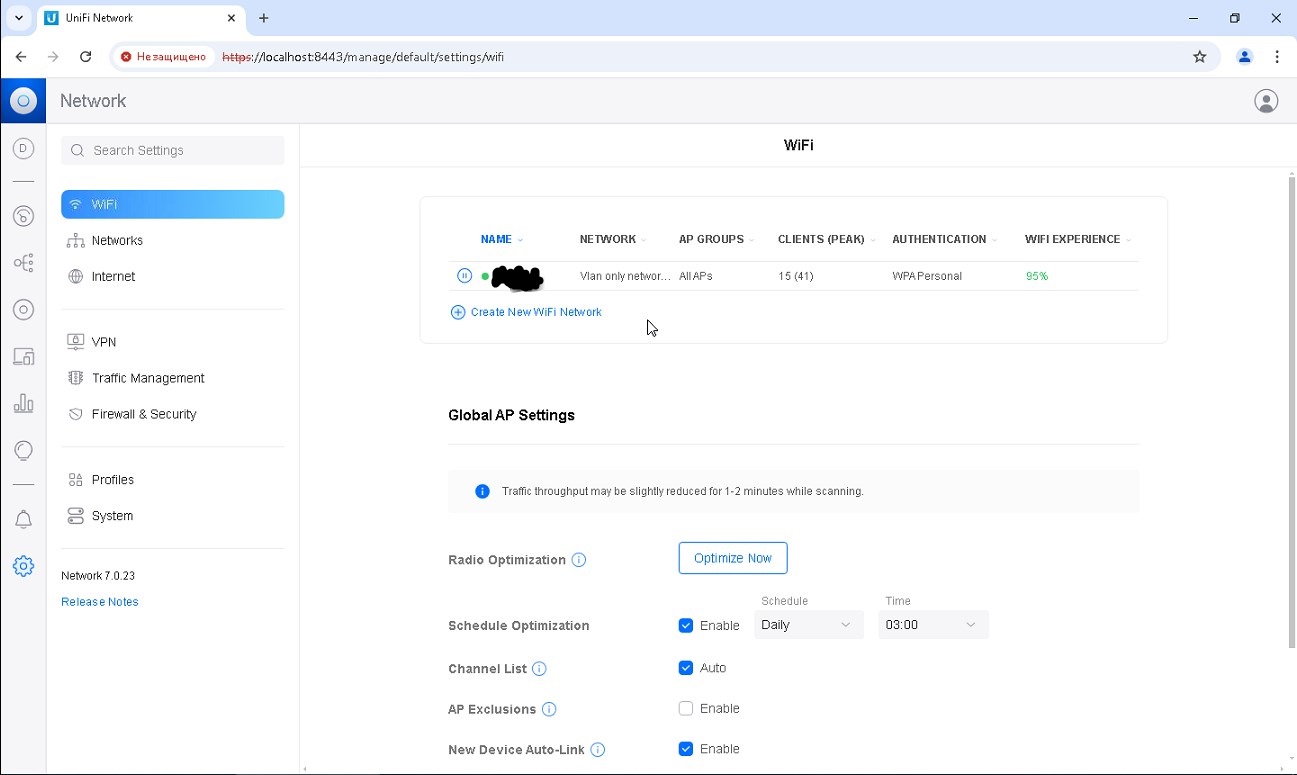This screenshot has width=1297, height=775.
Task: Click the Search Settings input field
Action: [x=173, y=150]
